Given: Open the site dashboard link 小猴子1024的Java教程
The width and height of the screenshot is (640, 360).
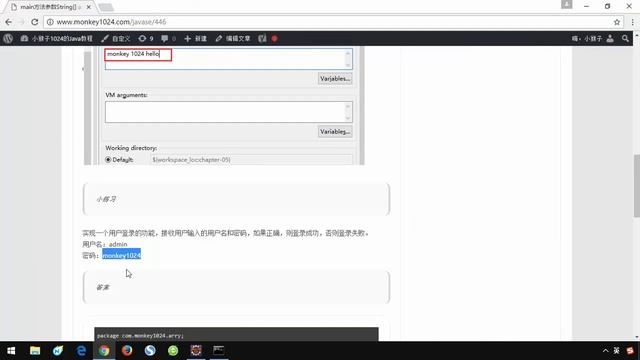Looking at the screenshot, I should (57, 38).
